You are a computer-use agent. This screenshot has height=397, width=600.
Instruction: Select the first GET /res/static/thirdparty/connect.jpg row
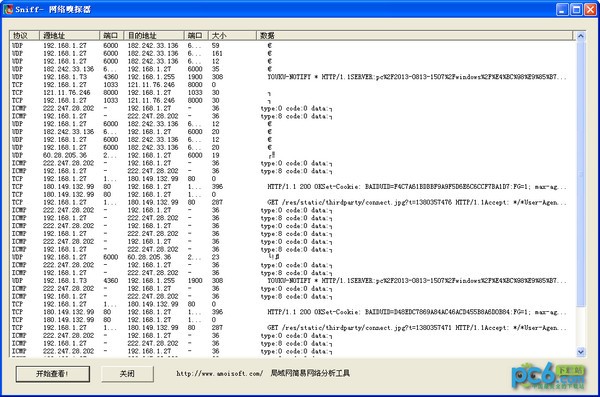click(293, 202)
